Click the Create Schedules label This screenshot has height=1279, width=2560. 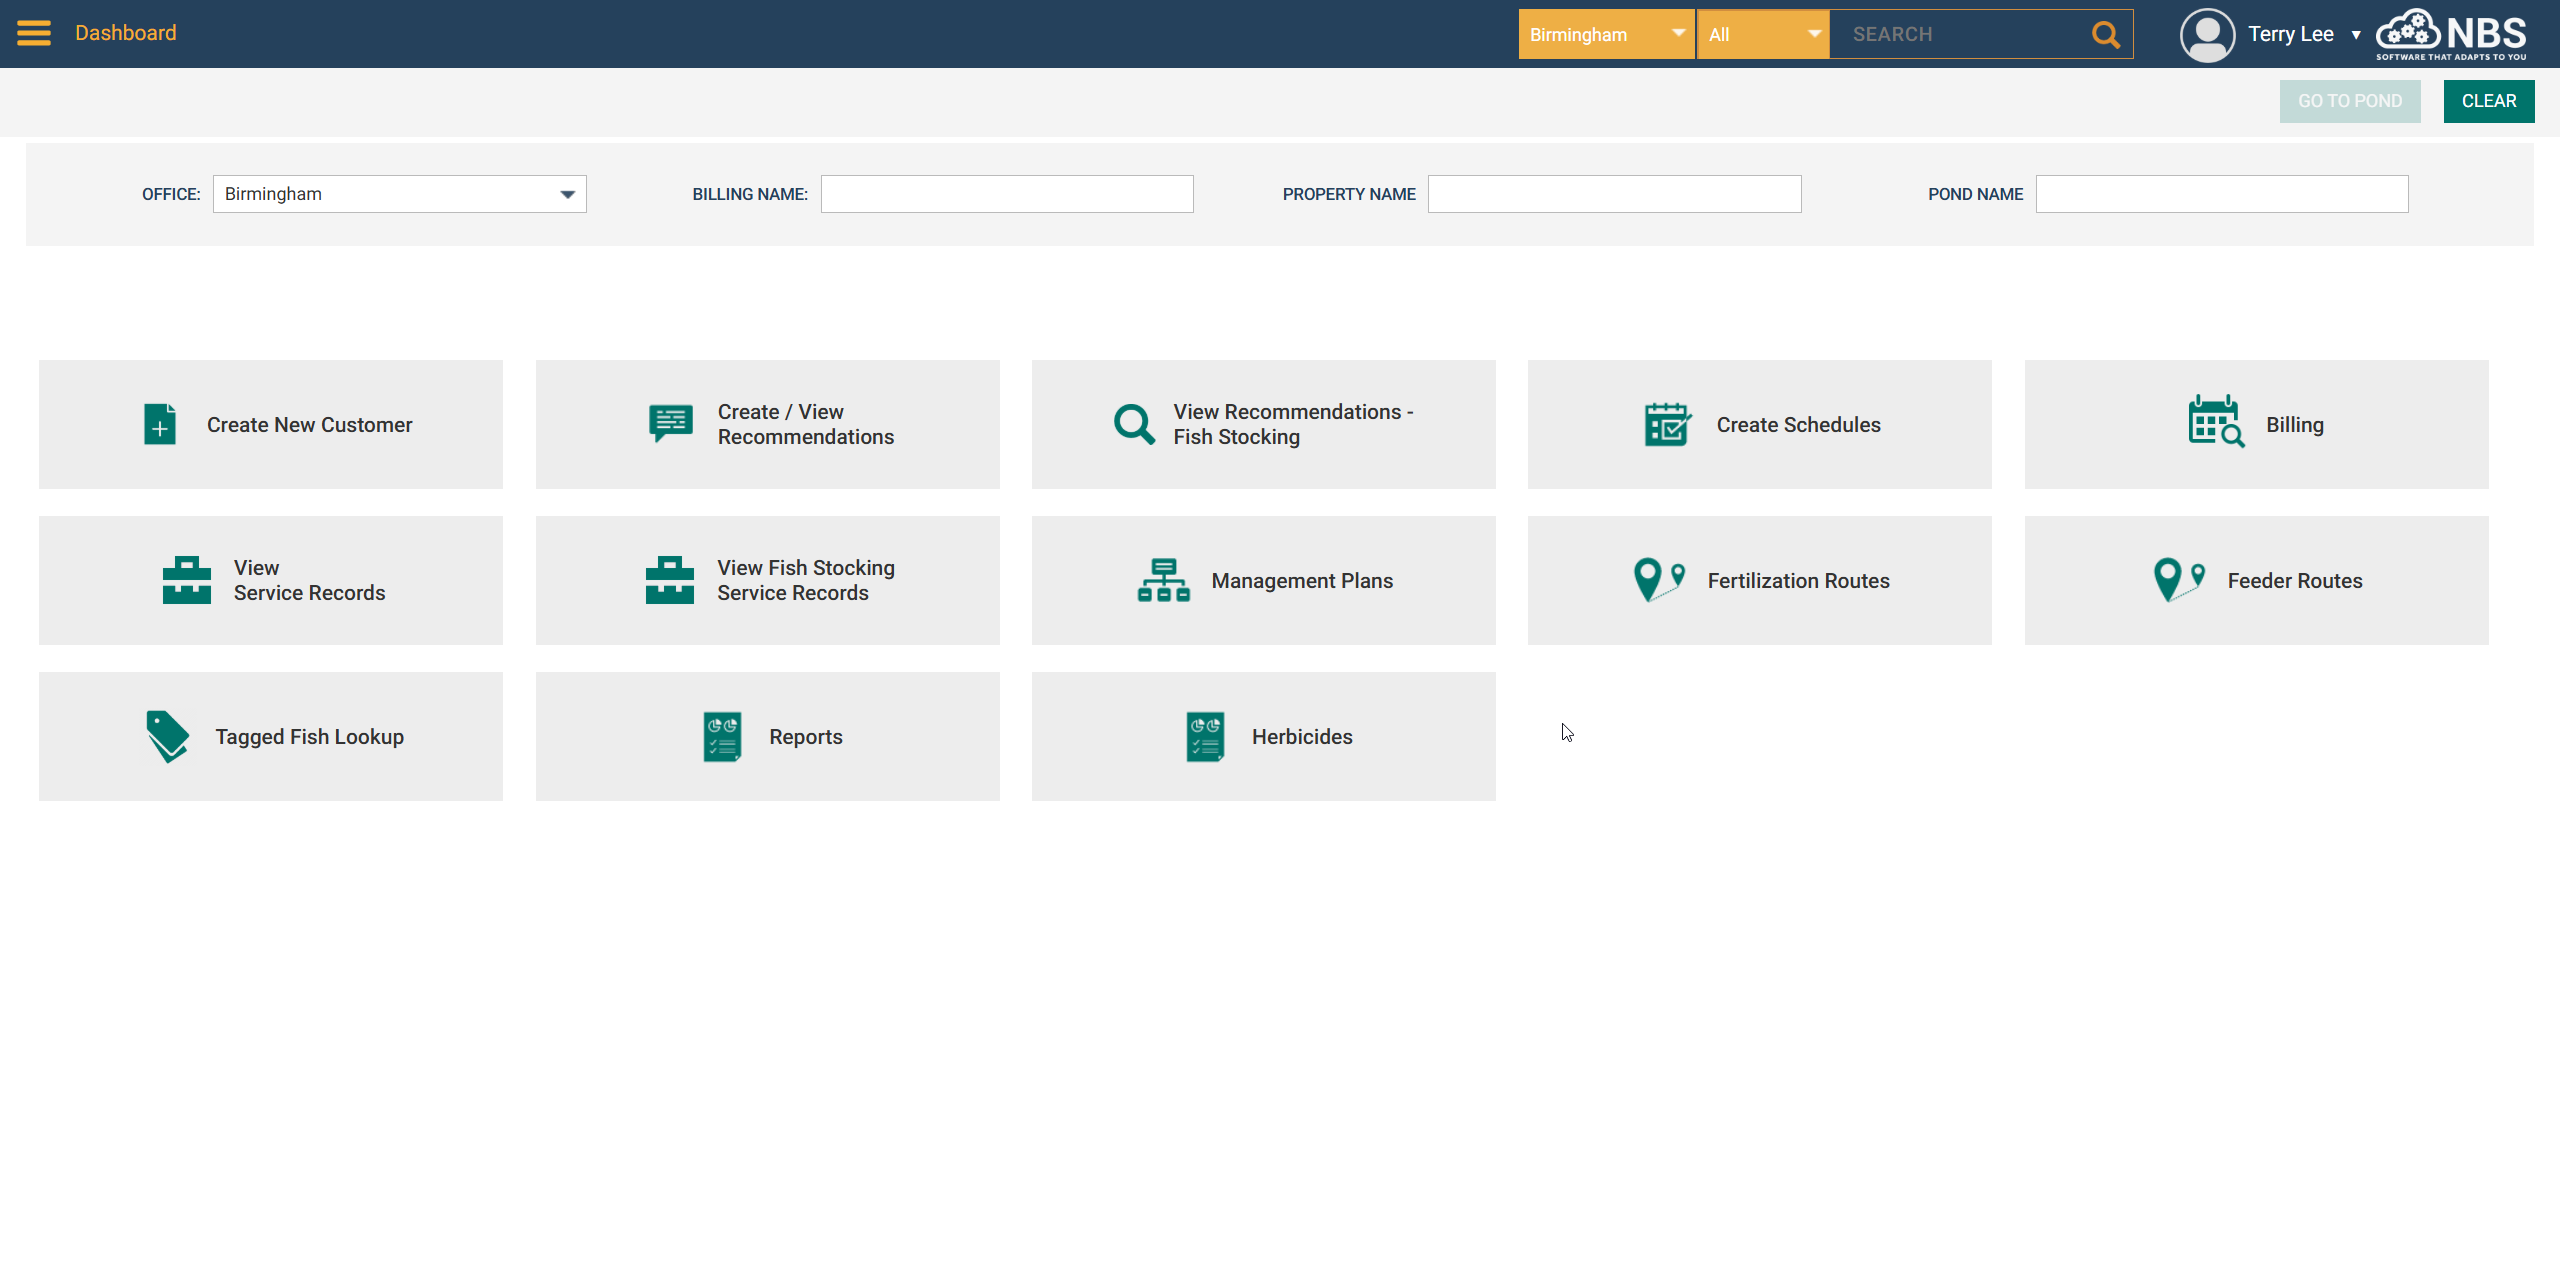[x=1798, y=425]
